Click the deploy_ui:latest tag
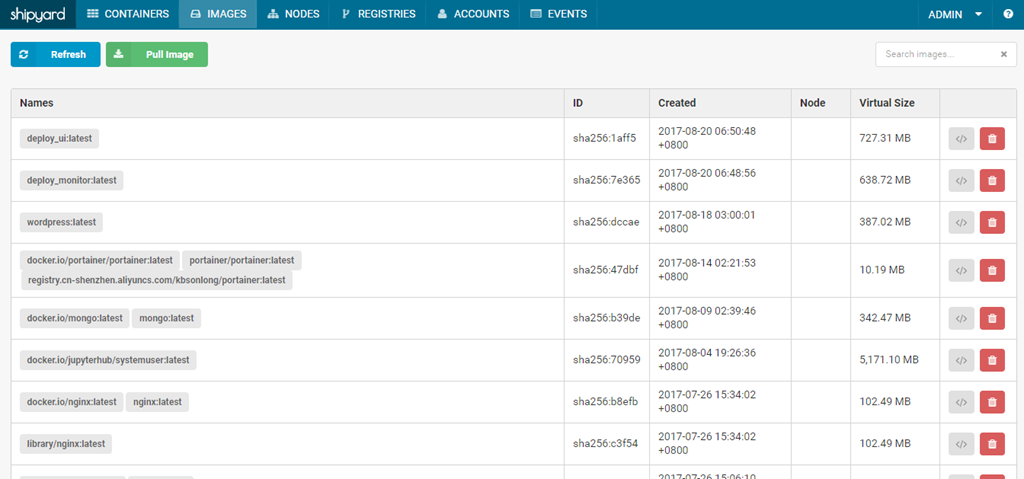This screenshot has height=479, width=1024. (x=59, y=139)
